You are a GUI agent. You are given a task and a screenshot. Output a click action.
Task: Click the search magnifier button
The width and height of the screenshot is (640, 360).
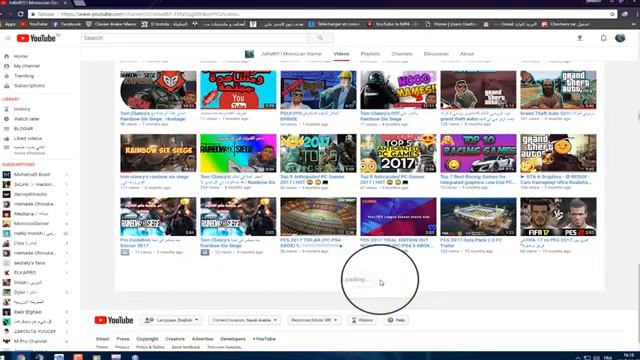tap(320, 38)
